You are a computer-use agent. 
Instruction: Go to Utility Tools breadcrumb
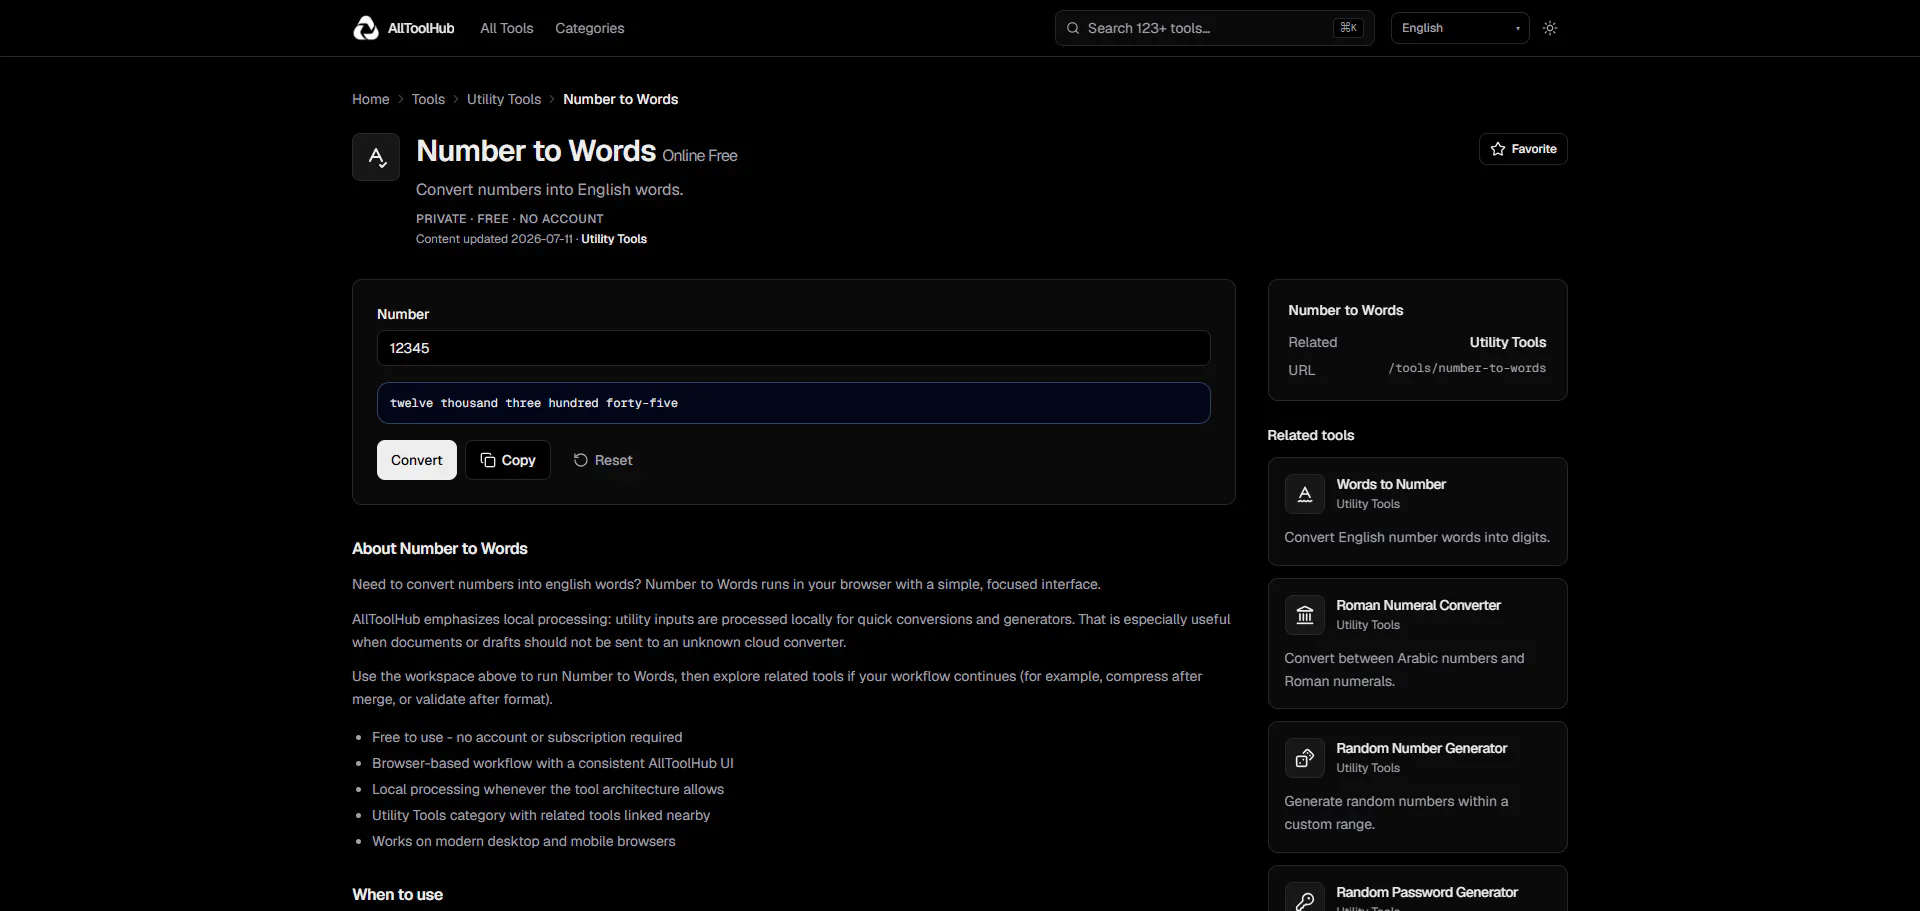point(504,99)
